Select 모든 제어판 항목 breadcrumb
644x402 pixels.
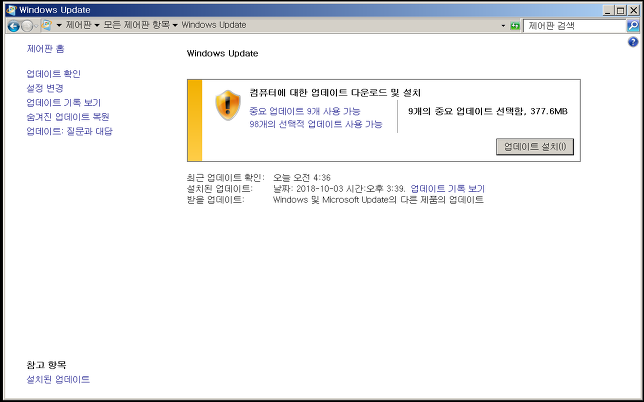(136, 25)
